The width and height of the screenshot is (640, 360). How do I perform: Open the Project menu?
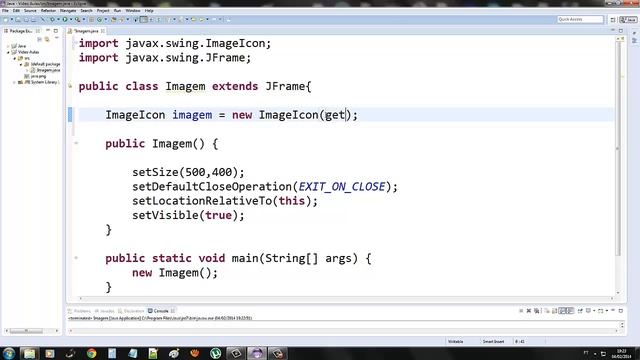[x=103, y=11]
